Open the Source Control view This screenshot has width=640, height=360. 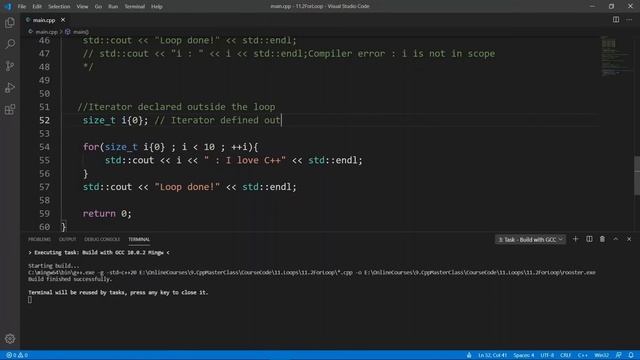pos(10,66)
